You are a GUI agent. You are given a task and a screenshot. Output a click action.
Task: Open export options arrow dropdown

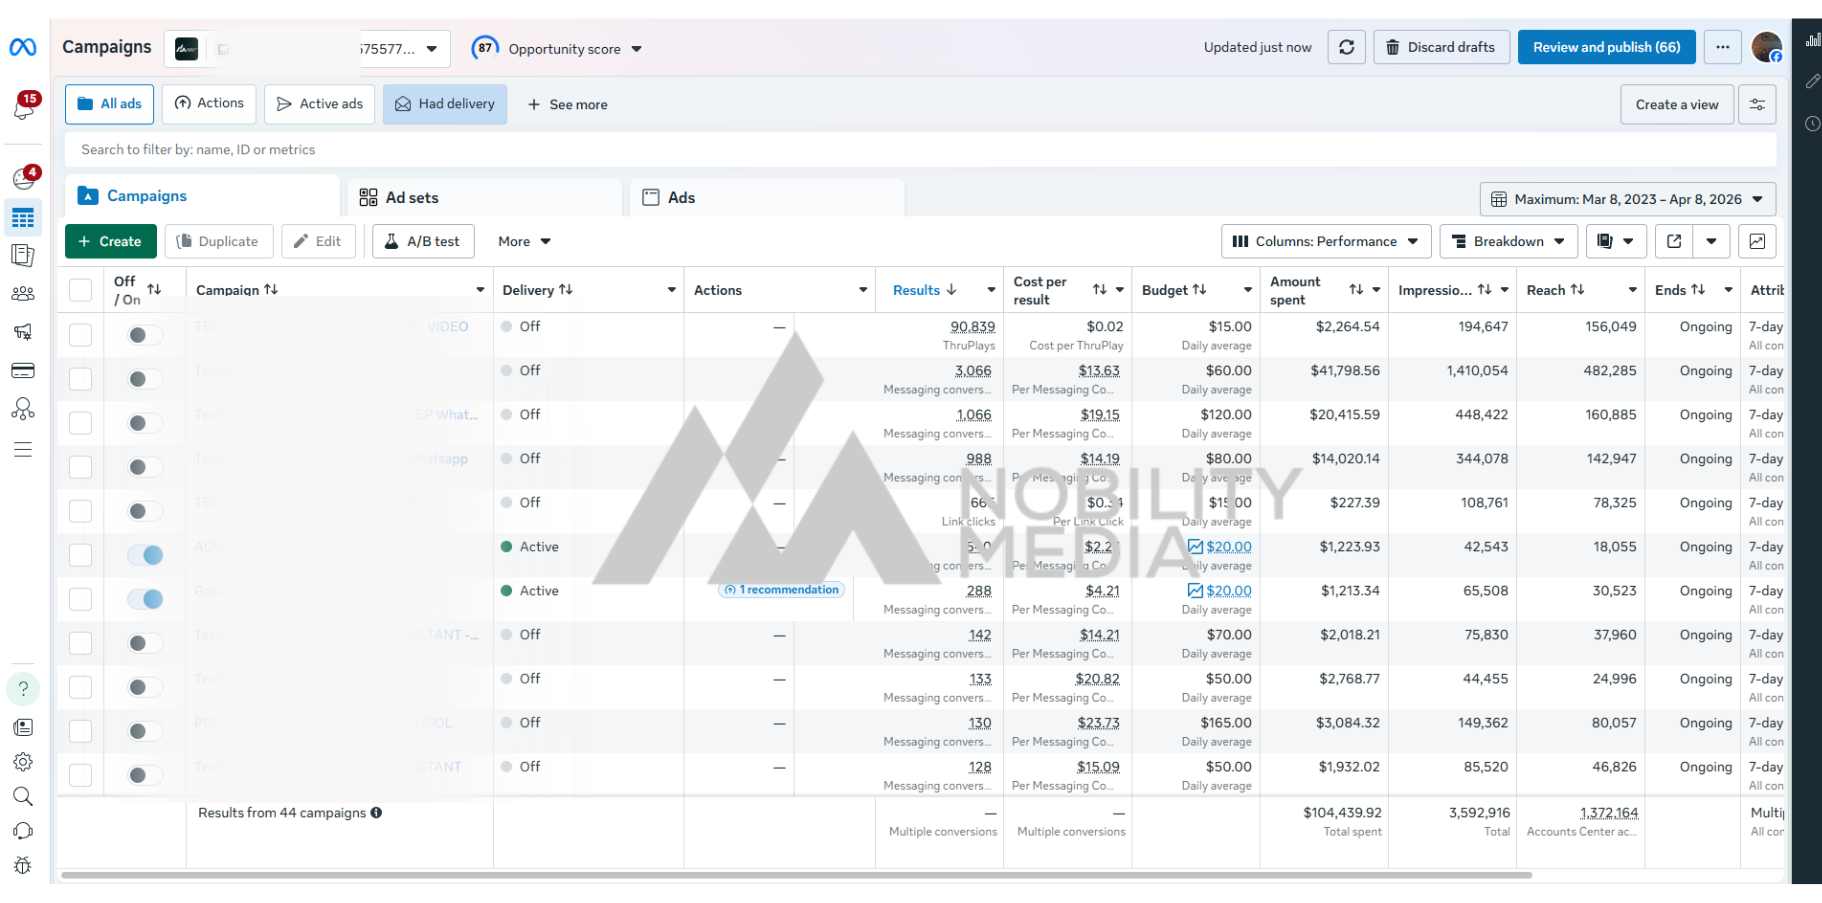(1711, 241)
